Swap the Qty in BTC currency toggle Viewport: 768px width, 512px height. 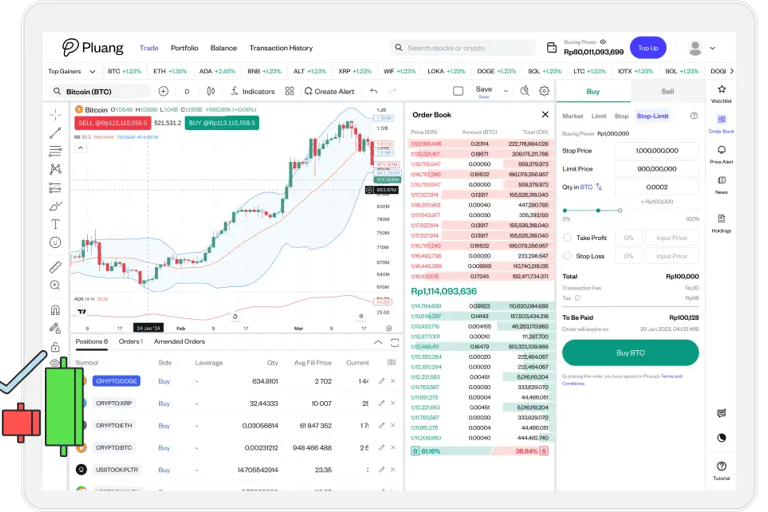point(599,187)
